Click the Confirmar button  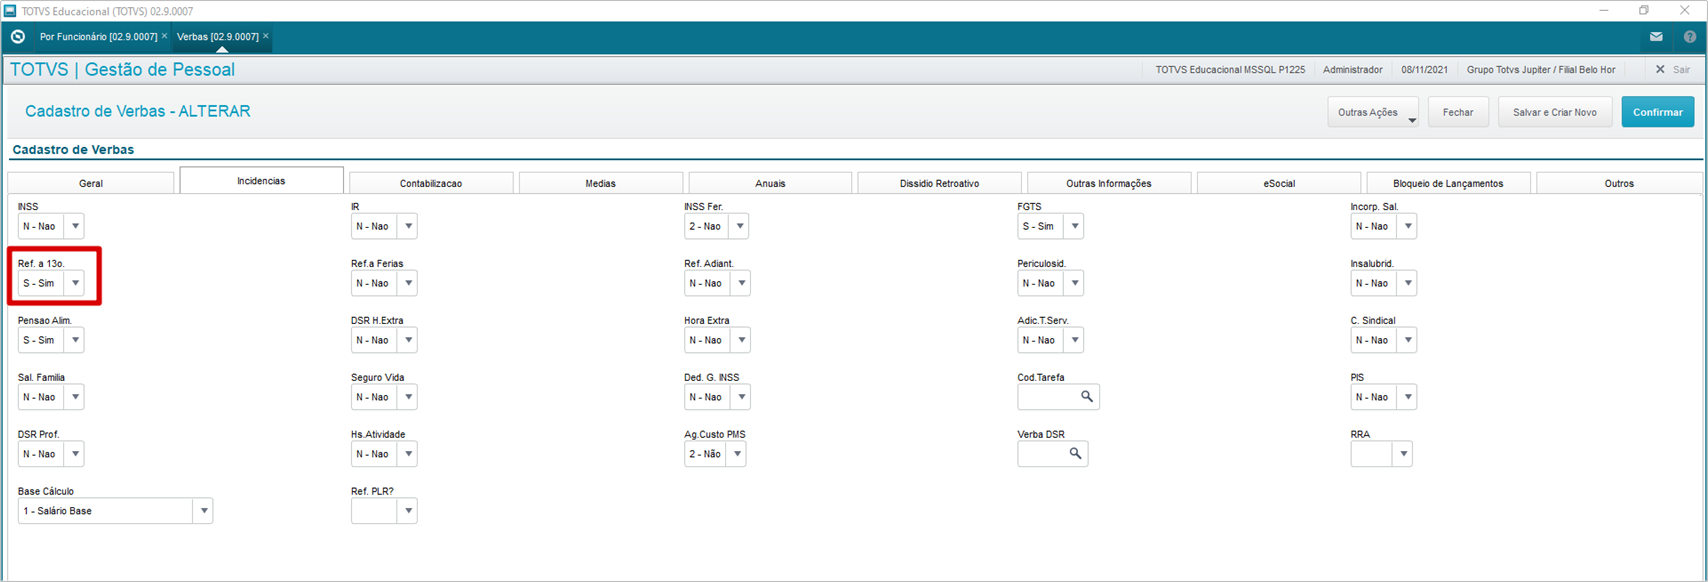pos(1658,112)
